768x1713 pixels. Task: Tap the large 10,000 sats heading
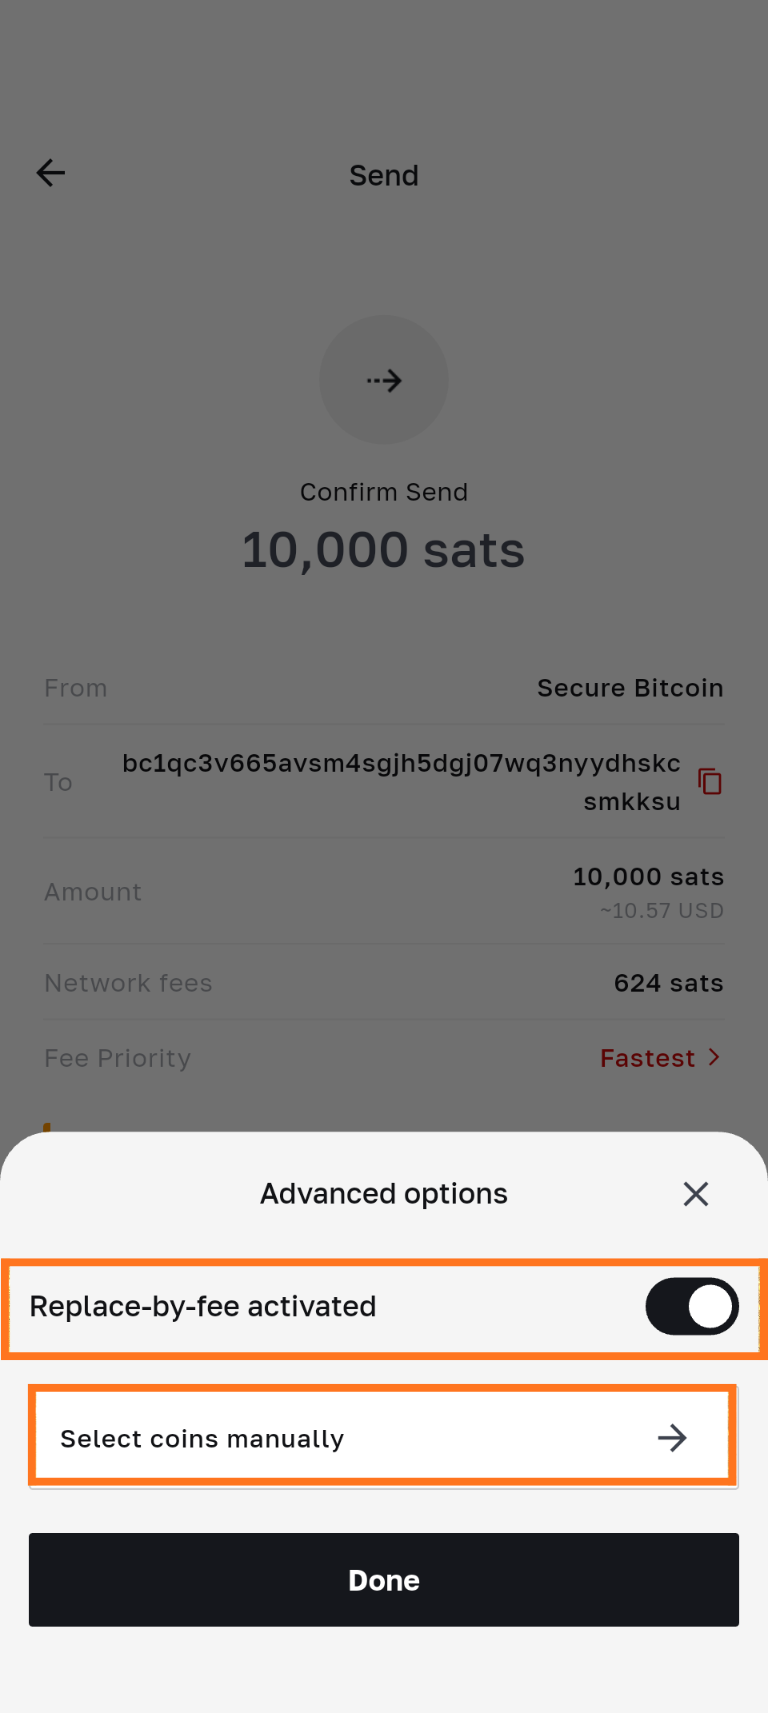pos(383,550)
